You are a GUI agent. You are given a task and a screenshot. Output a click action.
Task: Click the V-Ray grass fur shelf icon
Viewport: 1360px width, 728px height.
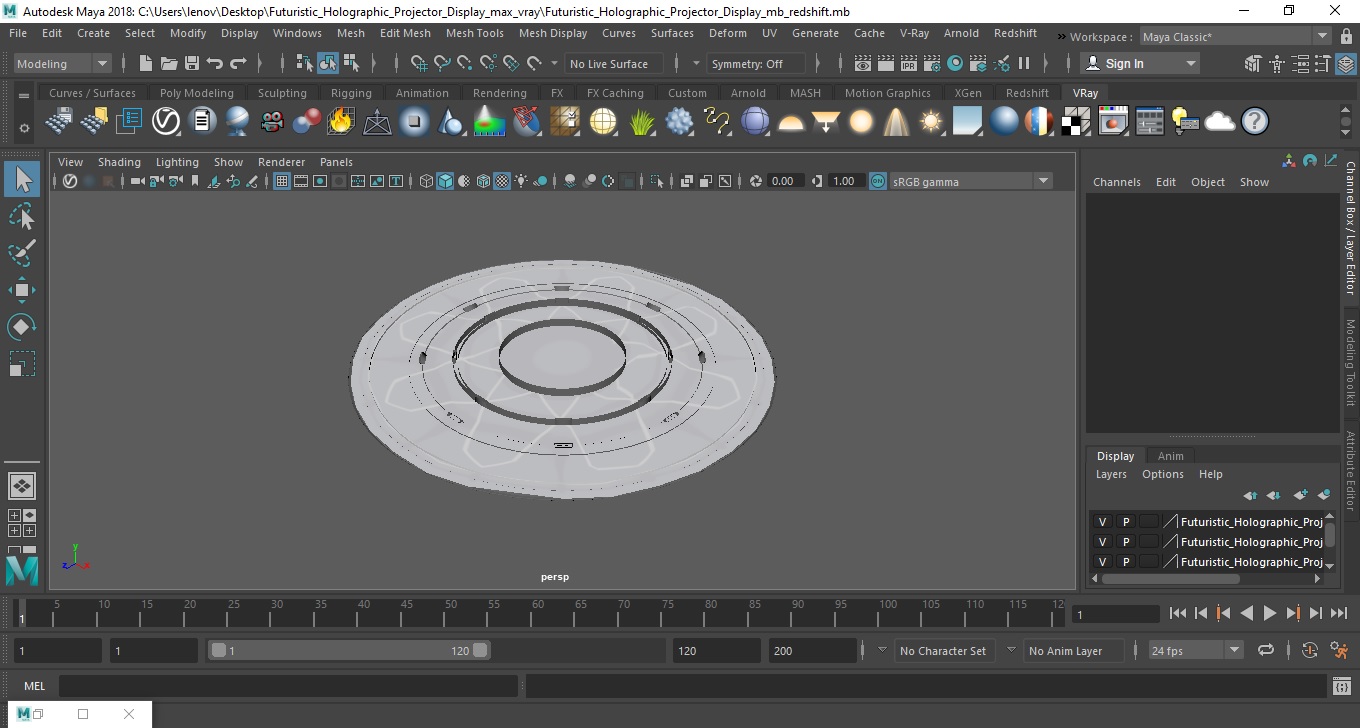click(641, 122)
